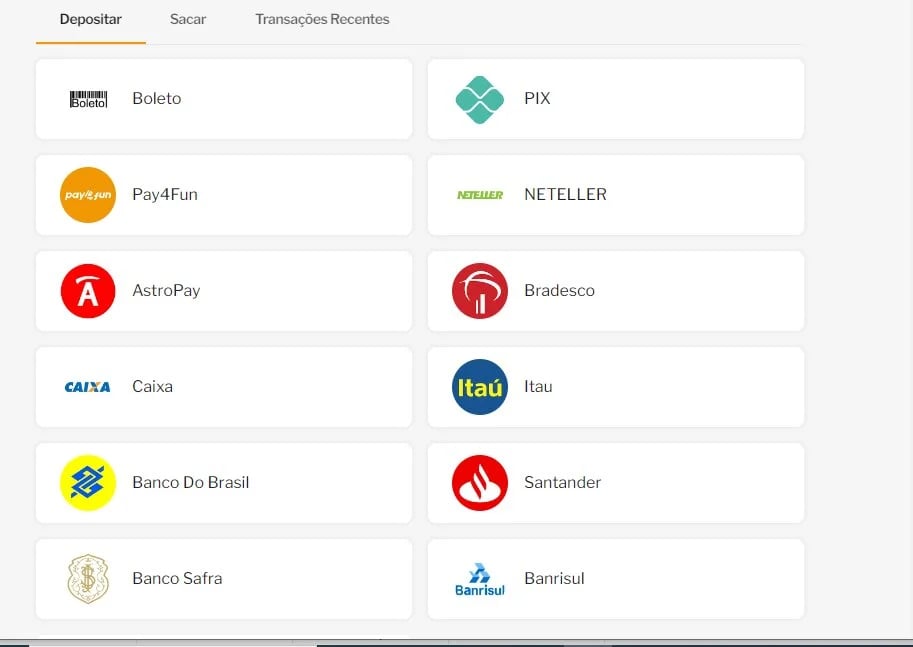Screen dimensions: 913x647
Task: Click the PIX teal diamond logo
Action: 480,100
